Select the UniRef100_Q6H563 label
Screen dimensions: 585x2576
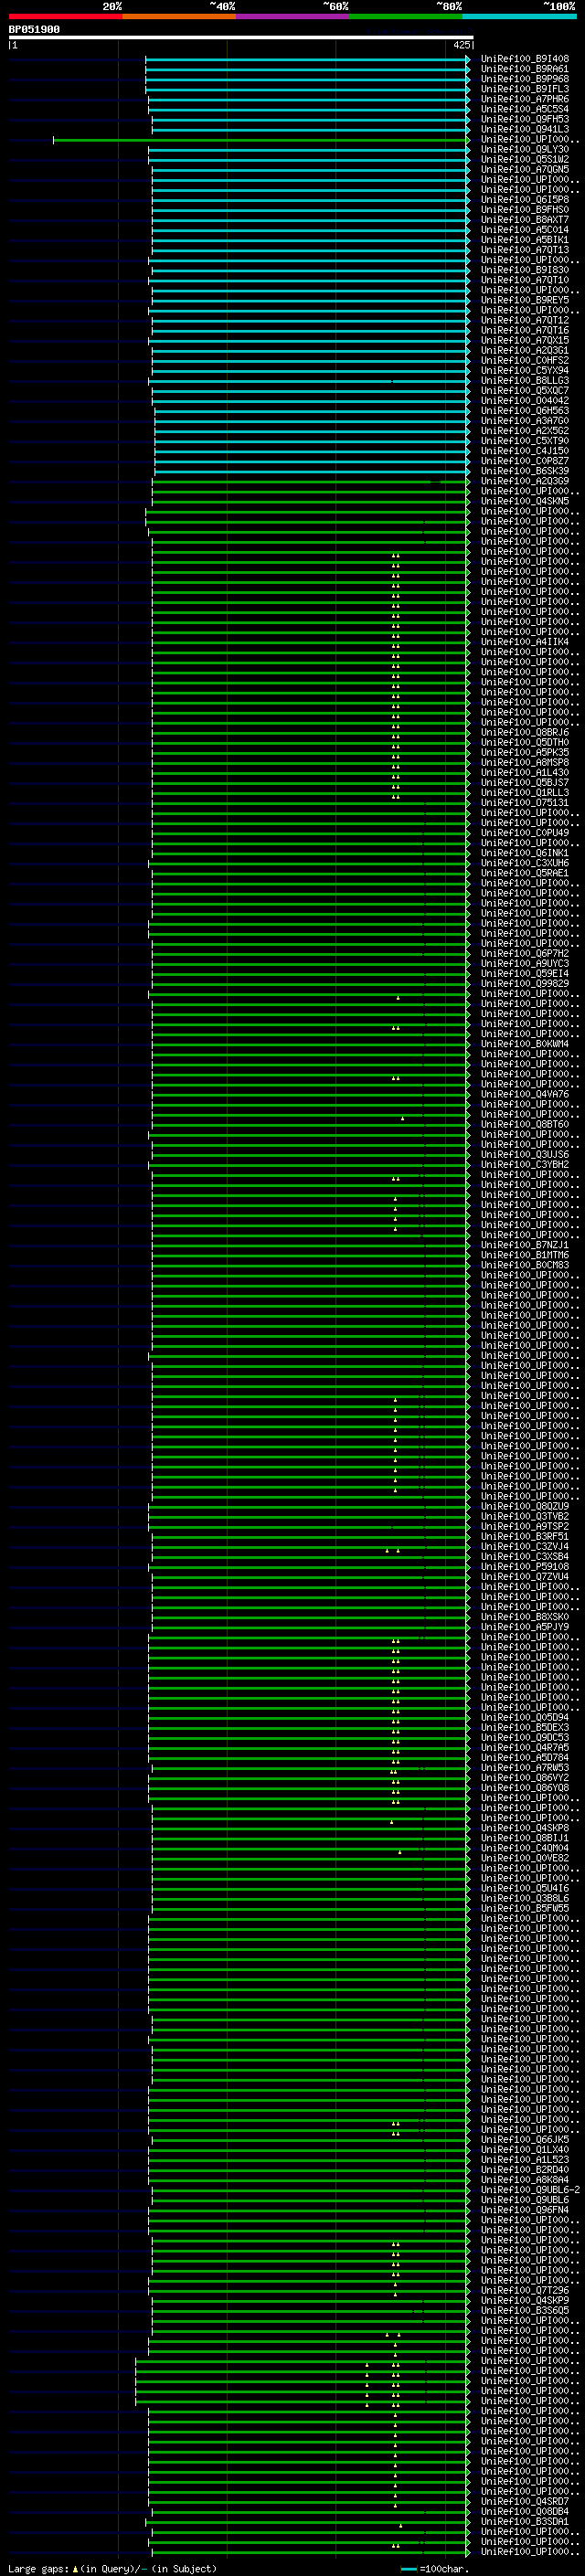point(525,411)
